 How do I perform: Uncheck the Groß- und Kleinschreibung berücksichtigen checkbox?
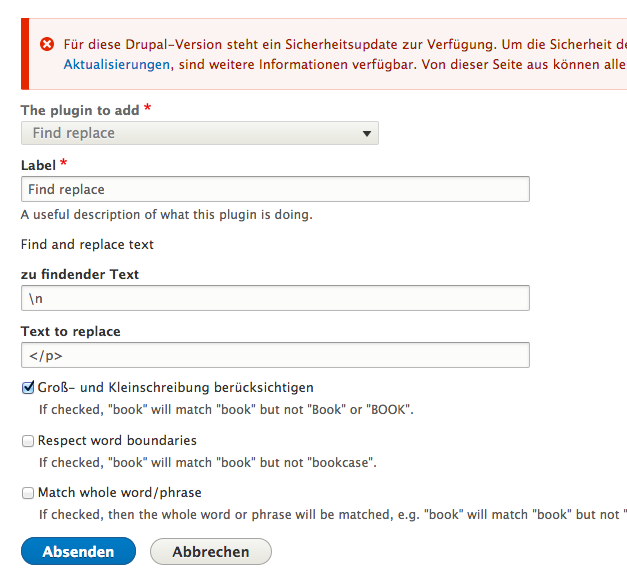28,388
